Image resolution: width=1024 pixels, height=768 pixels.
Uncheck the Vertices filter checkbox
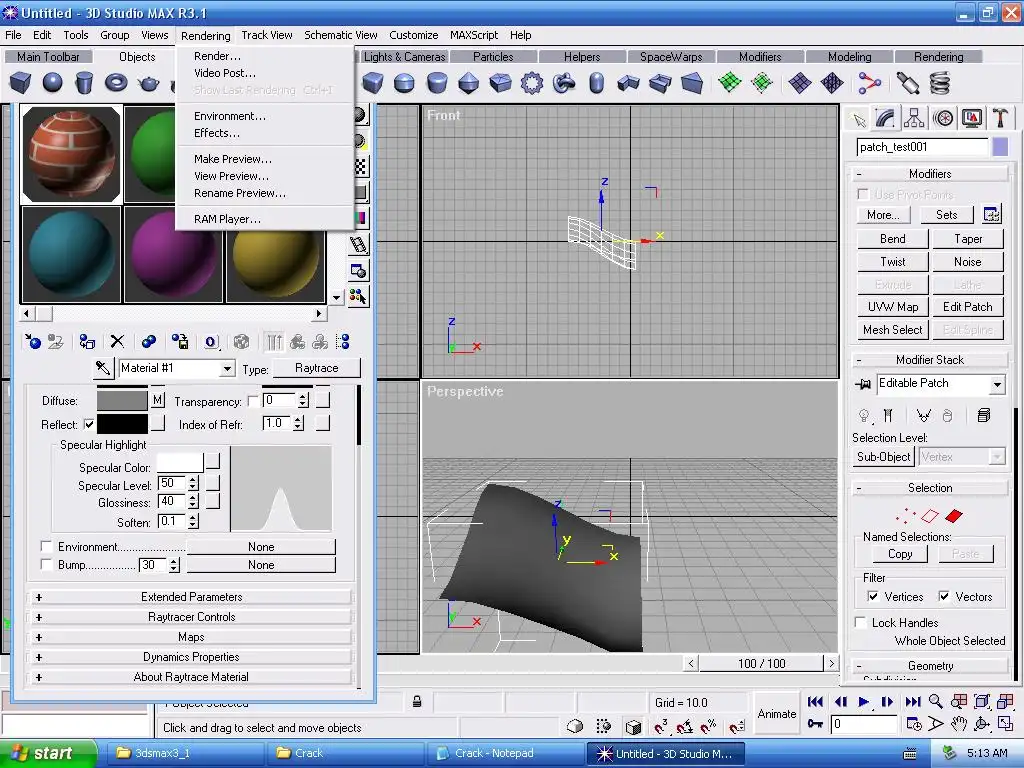(x=872, y=596)
